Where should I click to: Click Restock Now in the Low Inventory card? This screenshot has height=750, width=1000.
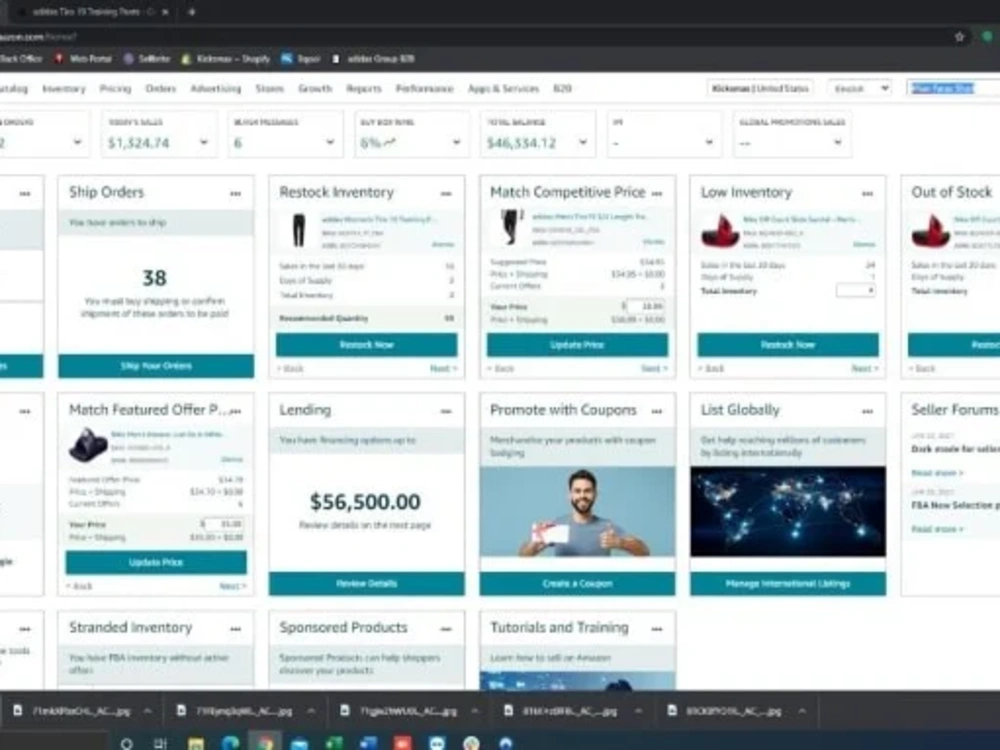point(788,345)
